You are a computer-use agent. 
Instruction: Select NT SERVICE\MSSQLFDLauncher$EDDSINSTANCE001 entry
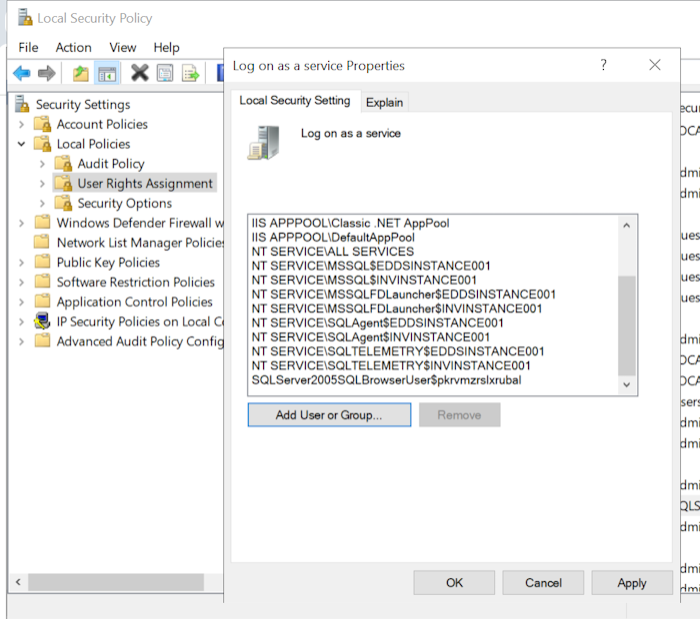tap(404, 295)
